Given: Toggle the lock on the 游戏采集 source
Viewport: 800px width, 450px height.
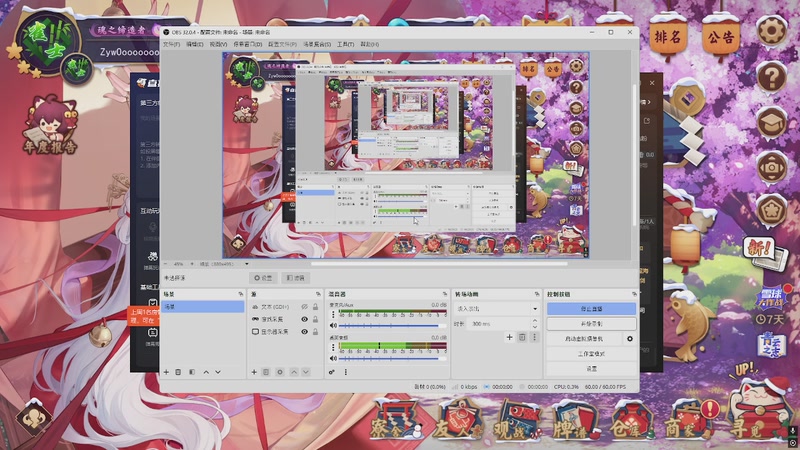Looking at the screenshot, I should pos(315,319).
